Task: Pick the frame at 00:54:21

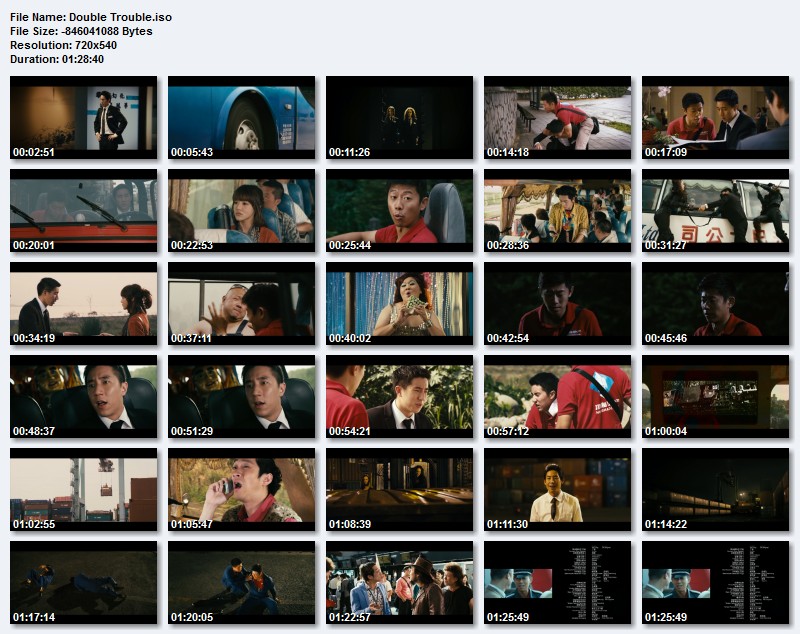Action: tap(399, 397)
